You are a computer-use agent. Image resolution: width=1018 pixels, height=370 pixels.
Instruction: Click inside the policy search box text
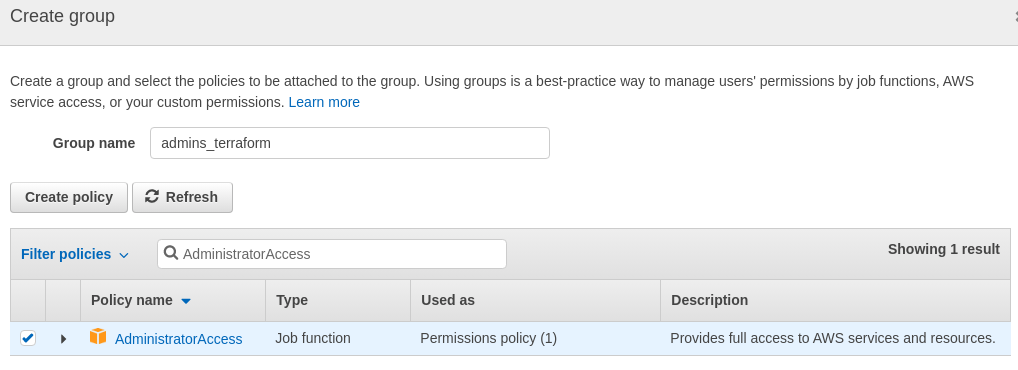coord(247,254)
